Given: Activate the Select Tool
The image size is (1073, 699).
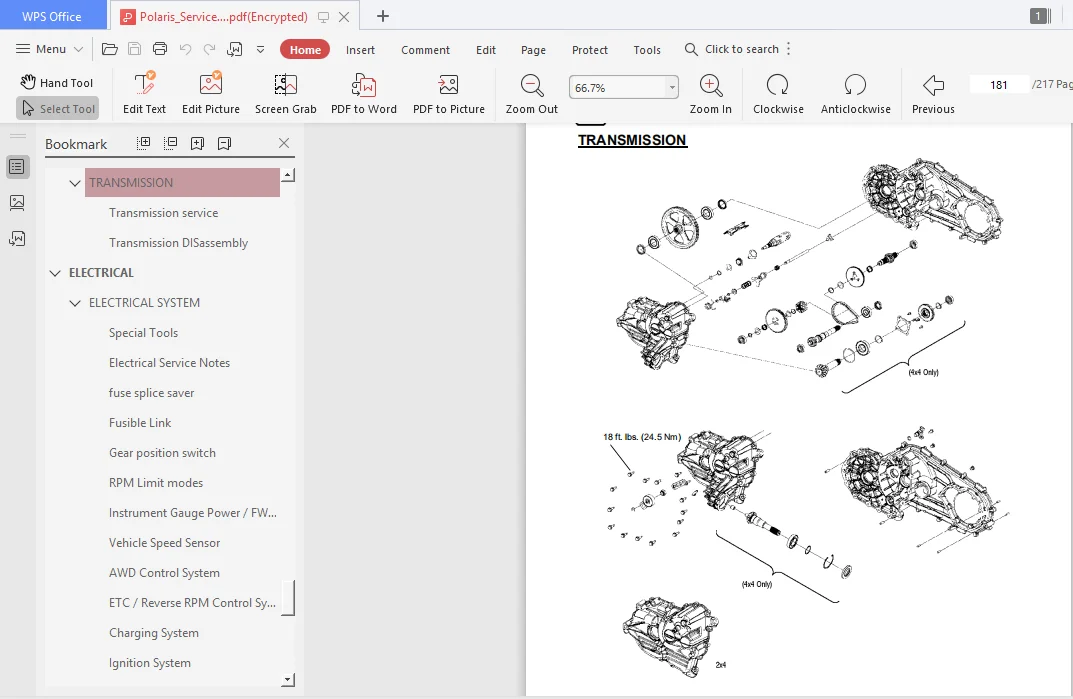Looking at the screenshot, I should [x=57, y=108].
